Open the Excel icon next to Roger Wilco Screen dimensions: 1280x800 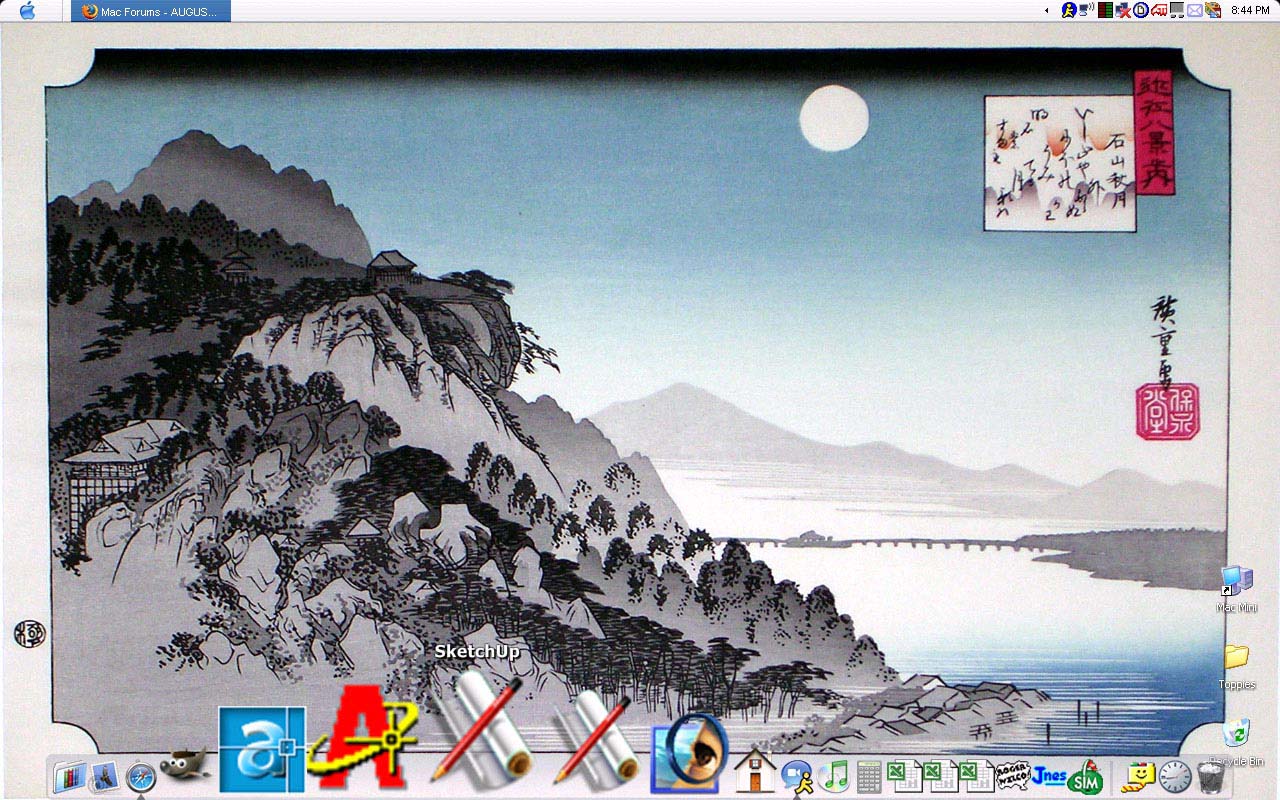coord(975,777)
